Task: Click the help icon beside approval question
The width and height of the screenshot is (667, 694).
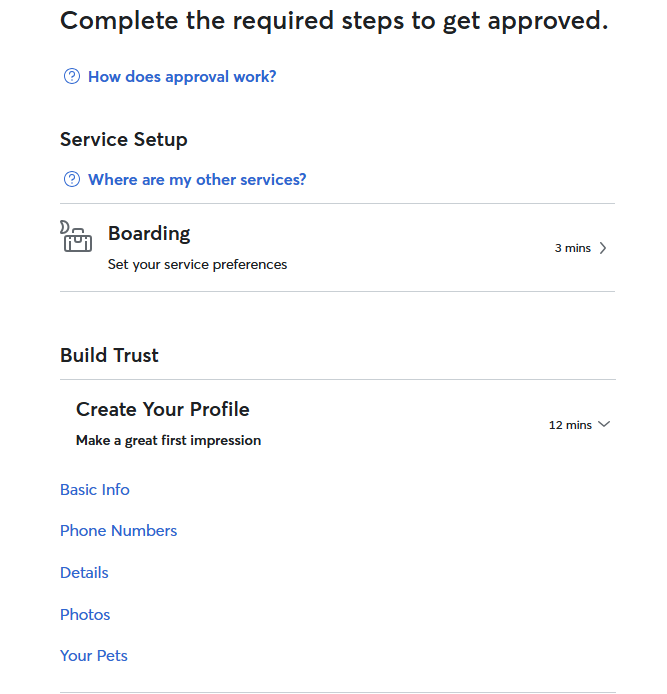Action: coord(71,76)
